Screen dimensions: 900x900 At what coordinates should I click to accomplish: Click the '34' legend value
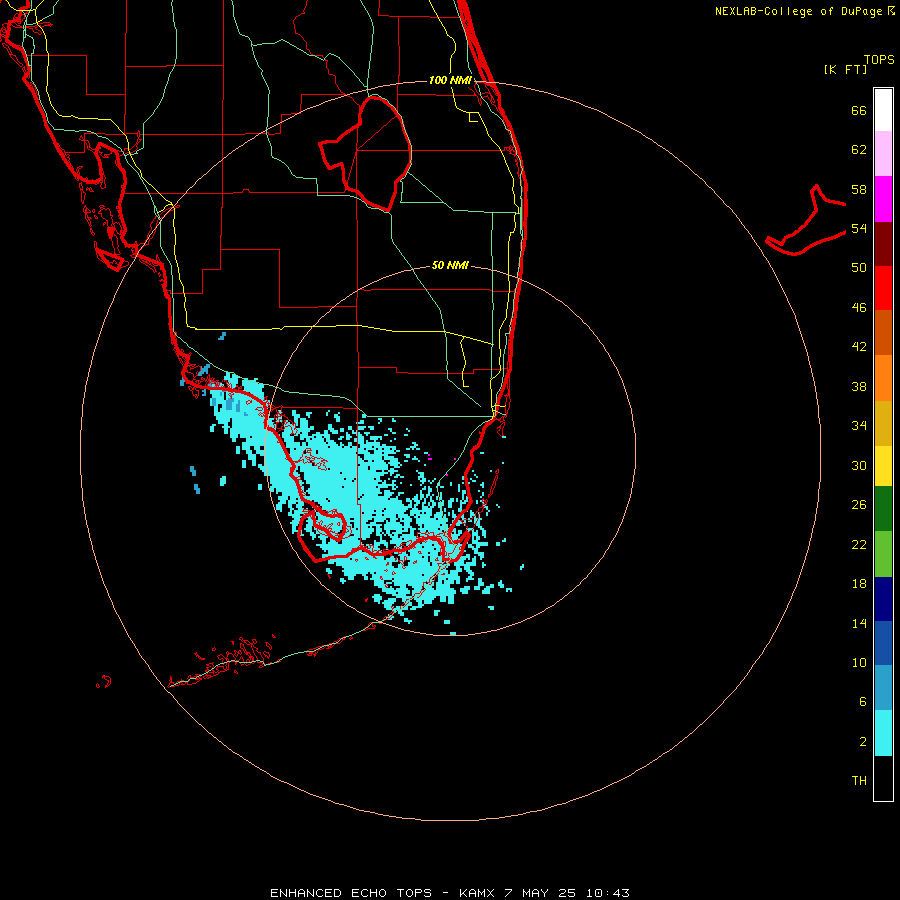point(859,425)
